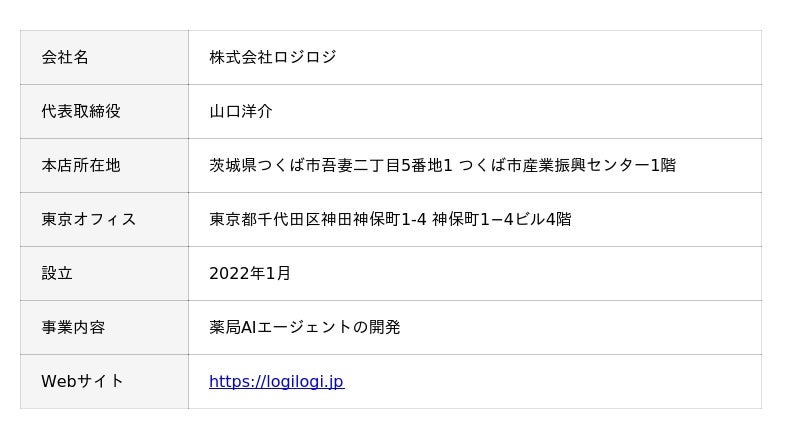Click 株式会社 in the company name
800x439 pixels.
point(240,57)
